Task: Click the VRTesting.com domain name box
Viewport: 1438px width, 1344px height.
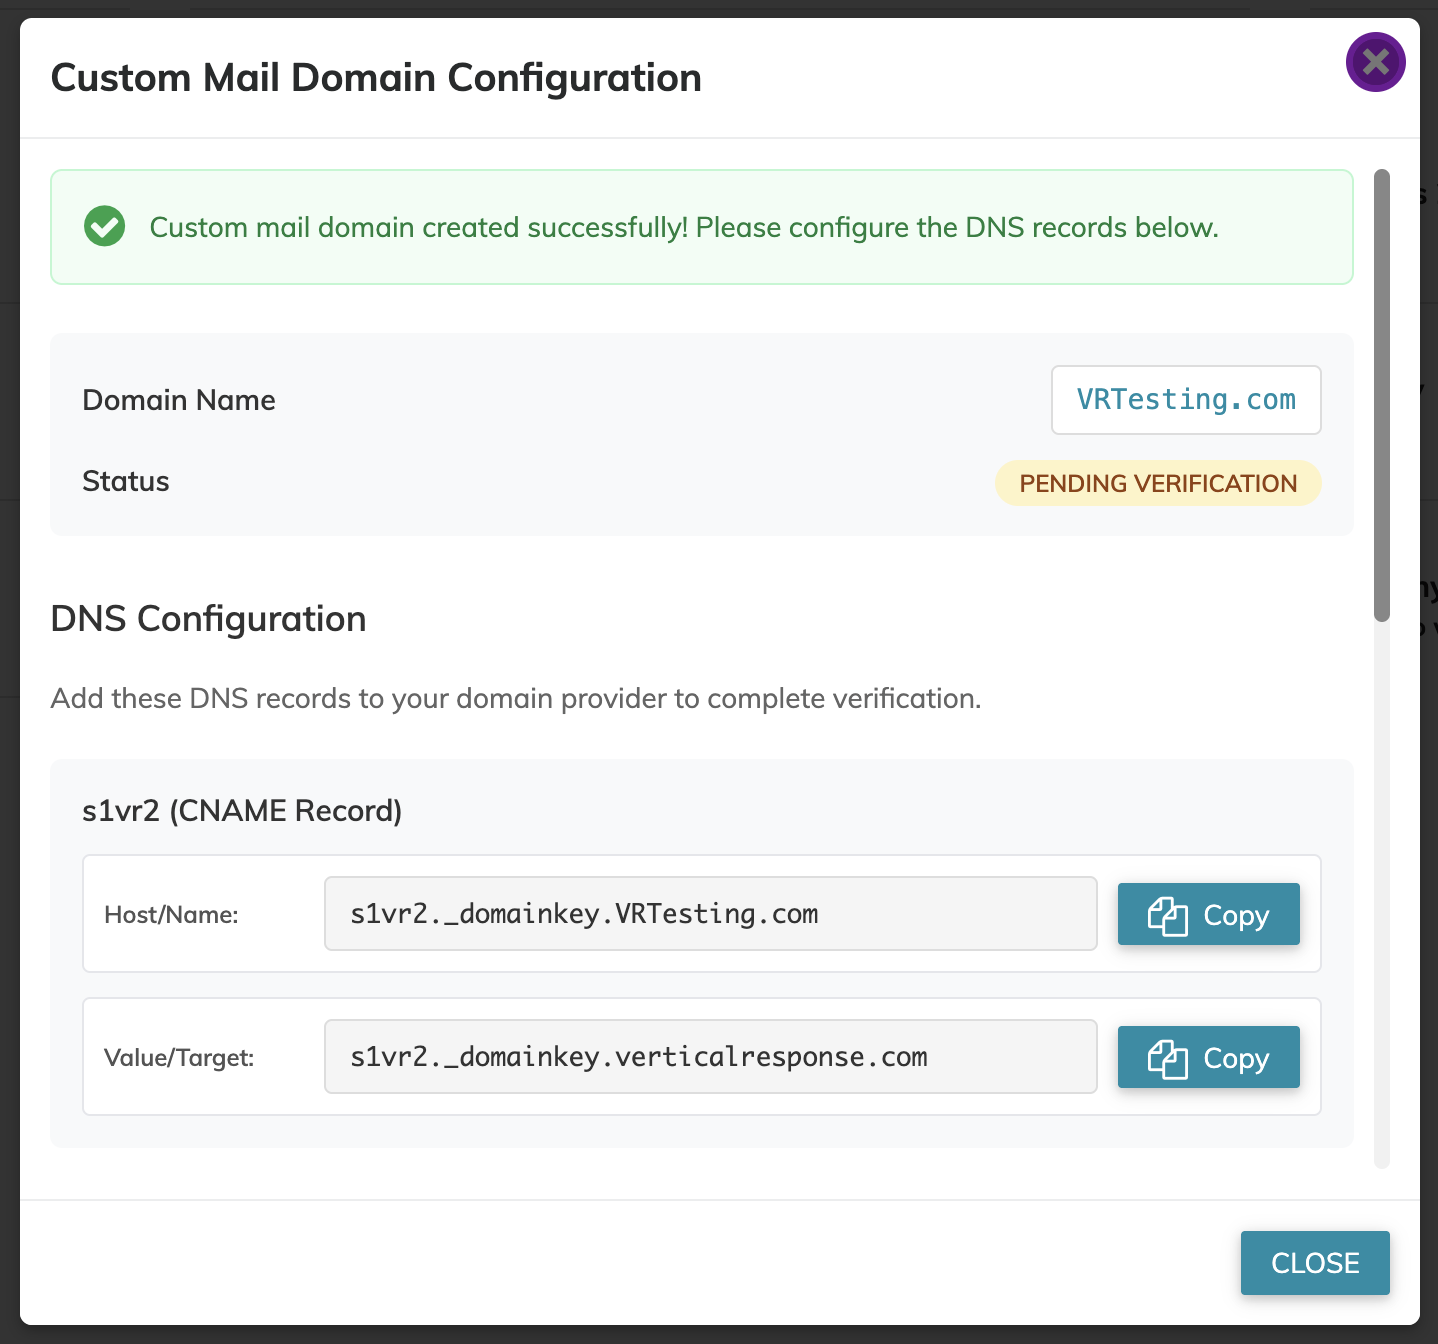Action: [1186, 400]
